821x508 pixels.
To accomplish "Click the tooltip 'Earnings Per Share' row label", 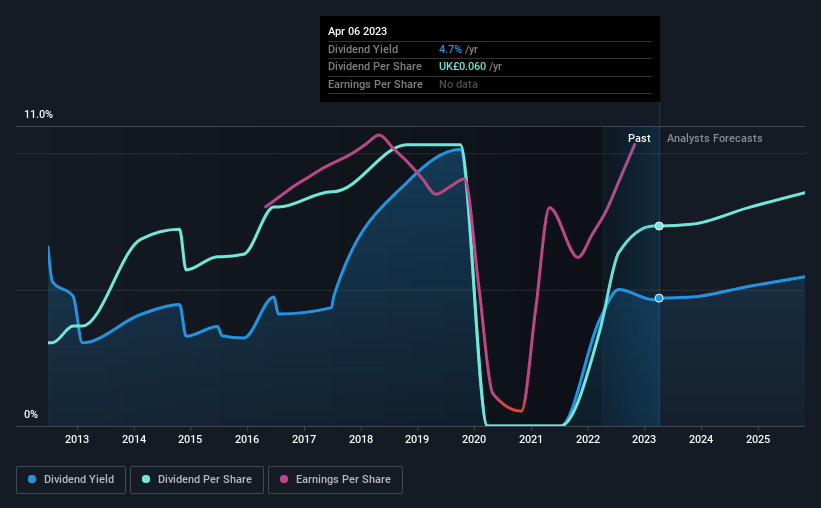I will 375,84.
